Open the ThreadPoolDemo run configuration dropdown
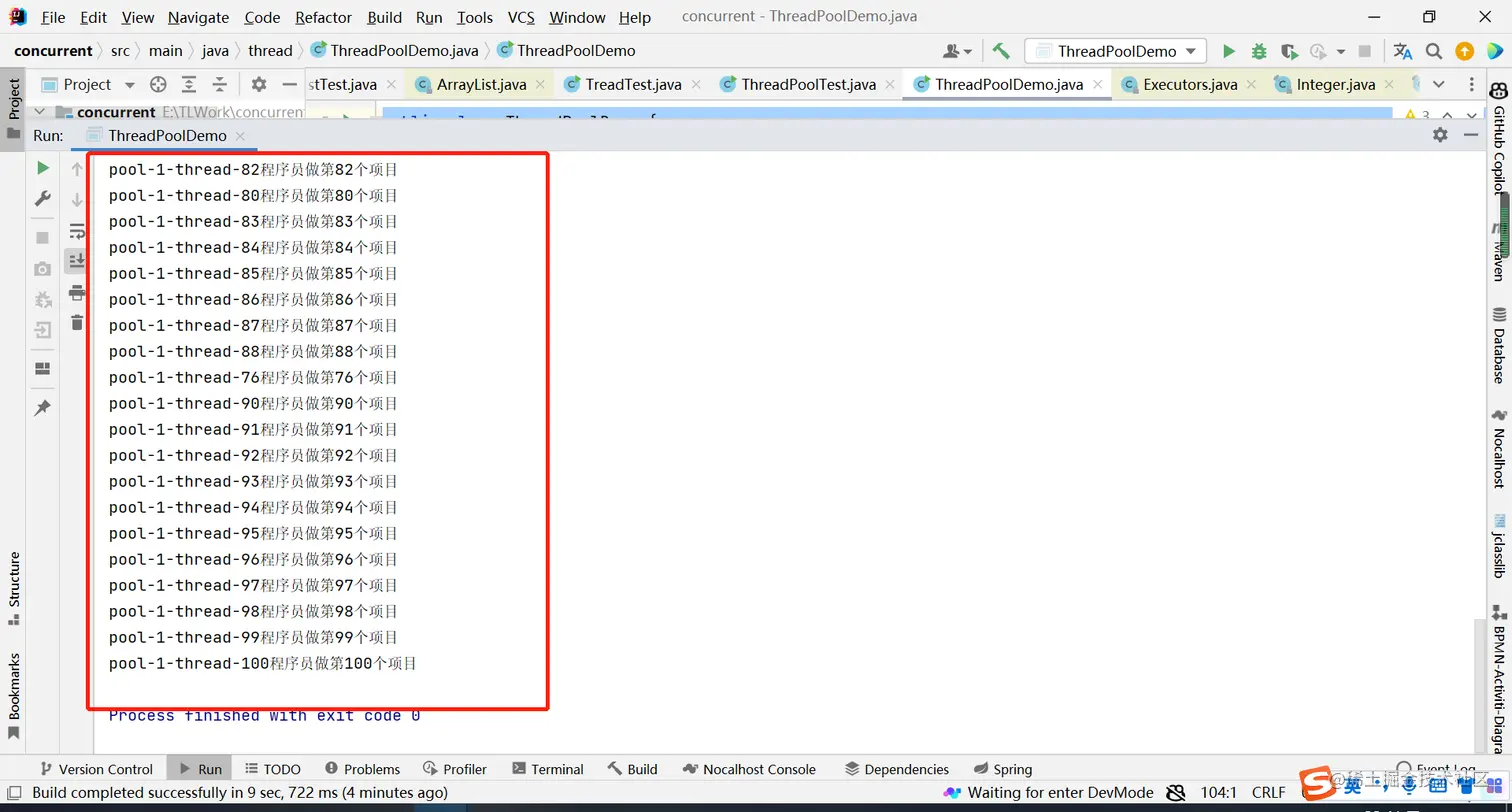This screenshot has height=812, width=1512. pos(1116,51)
